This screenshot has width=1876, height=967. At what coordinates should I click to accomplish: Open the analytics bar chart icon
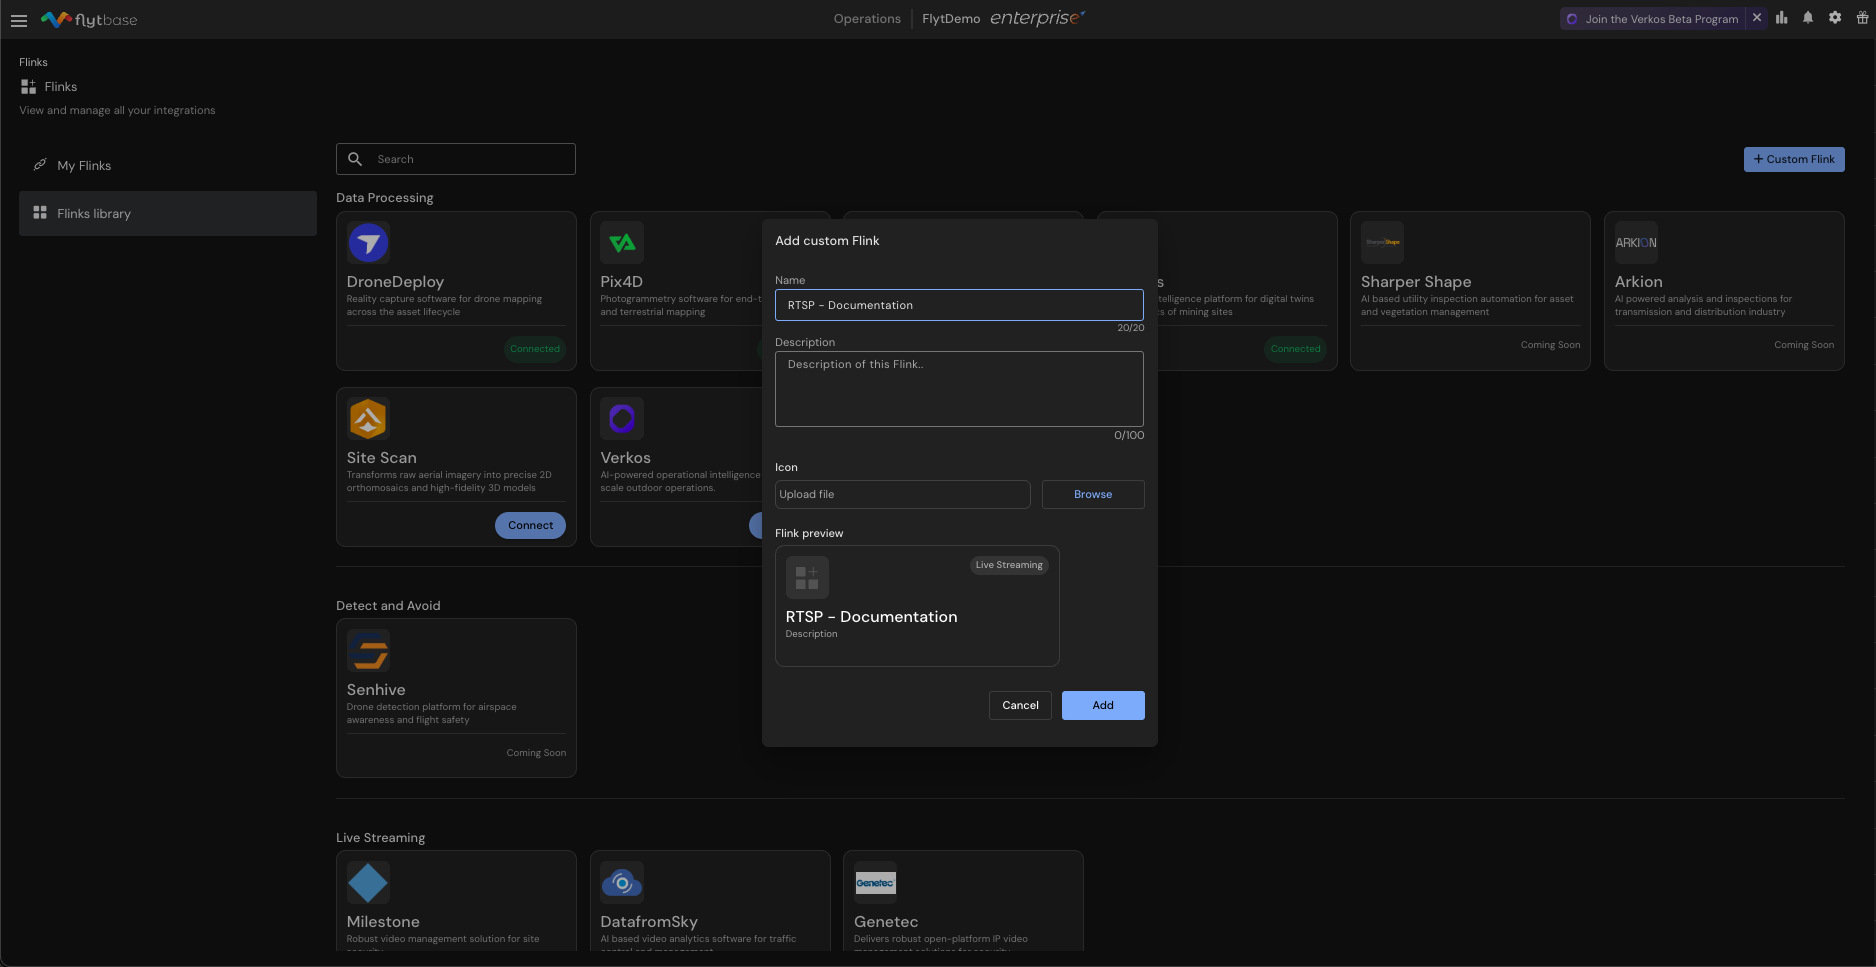[x=1781, y=18]
